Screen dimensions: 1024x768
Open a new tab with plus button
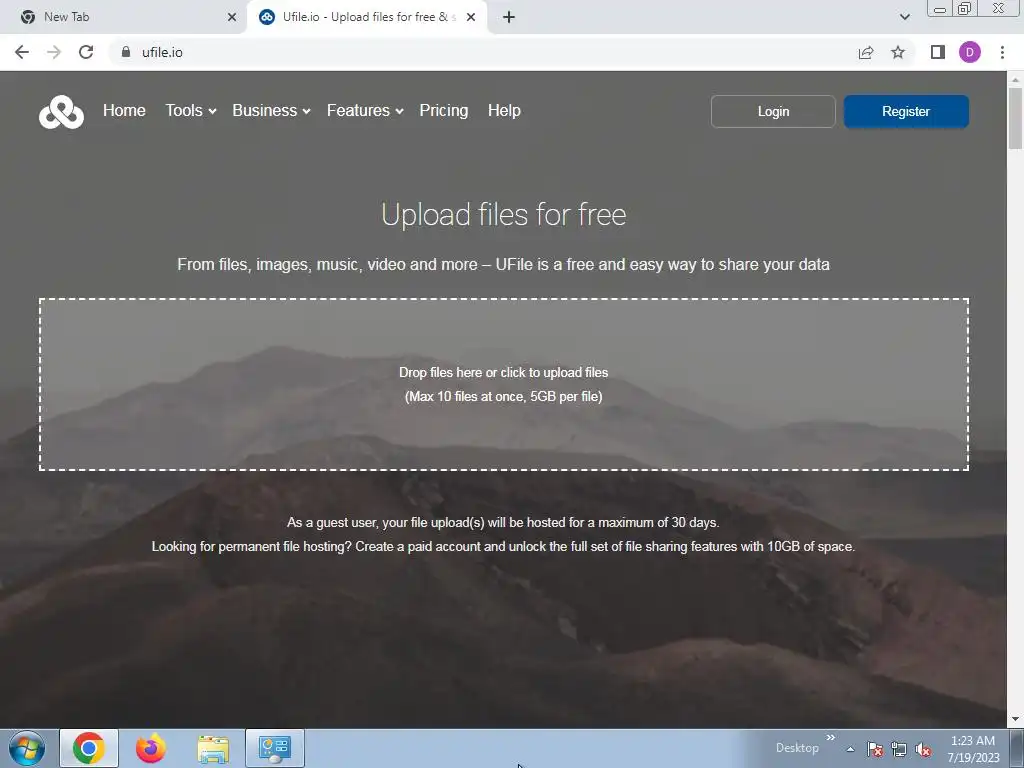(509, 17)
